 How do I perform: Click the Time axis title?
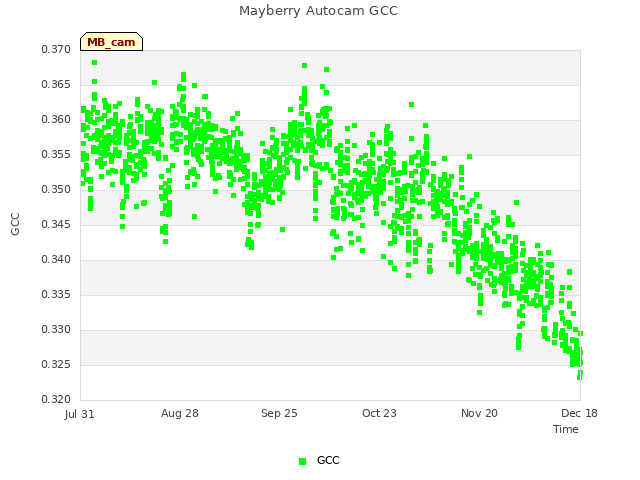[566, 429]
